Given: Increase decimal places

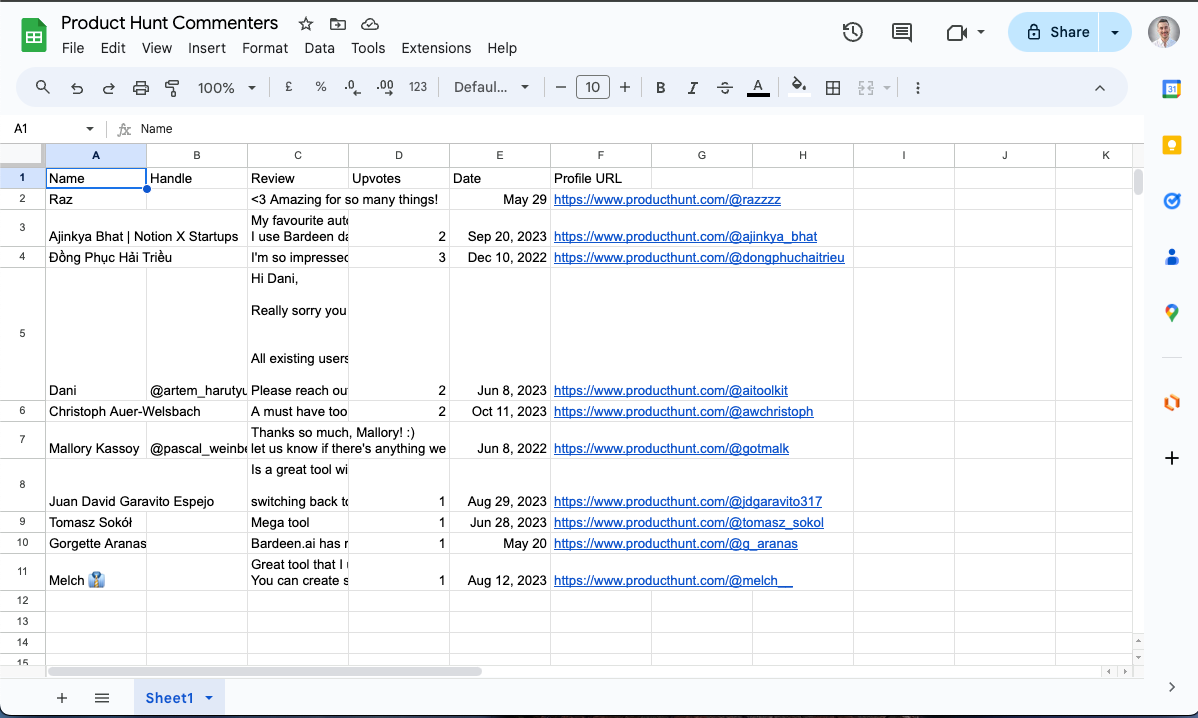Looking at the screenshot, I should tap(385, 87).
